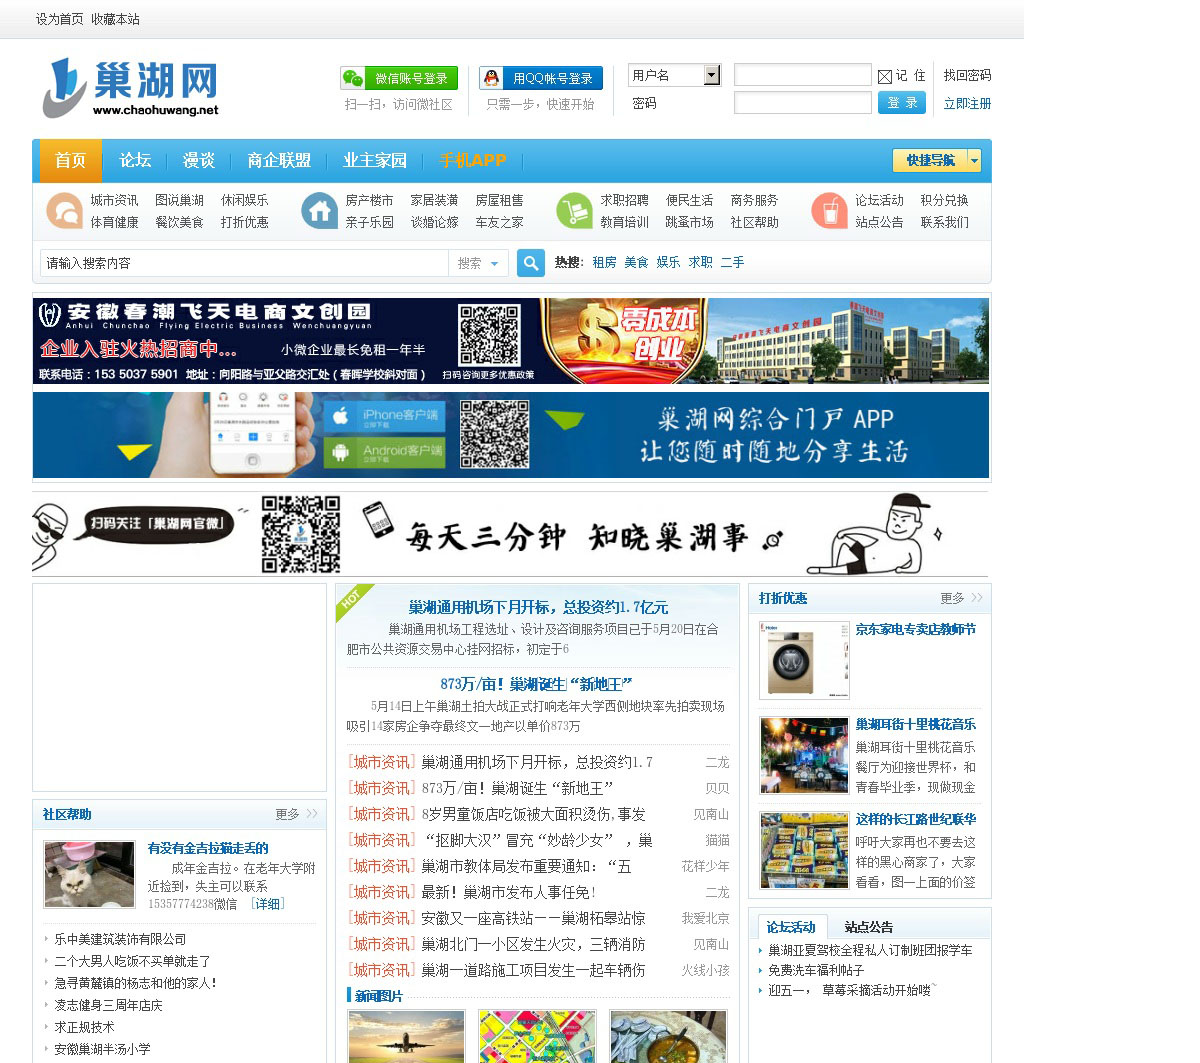Click the 每天三分钟 知晓巢湖事 banner
This screenshot has width=1200, height=1063.
(511, 534)
